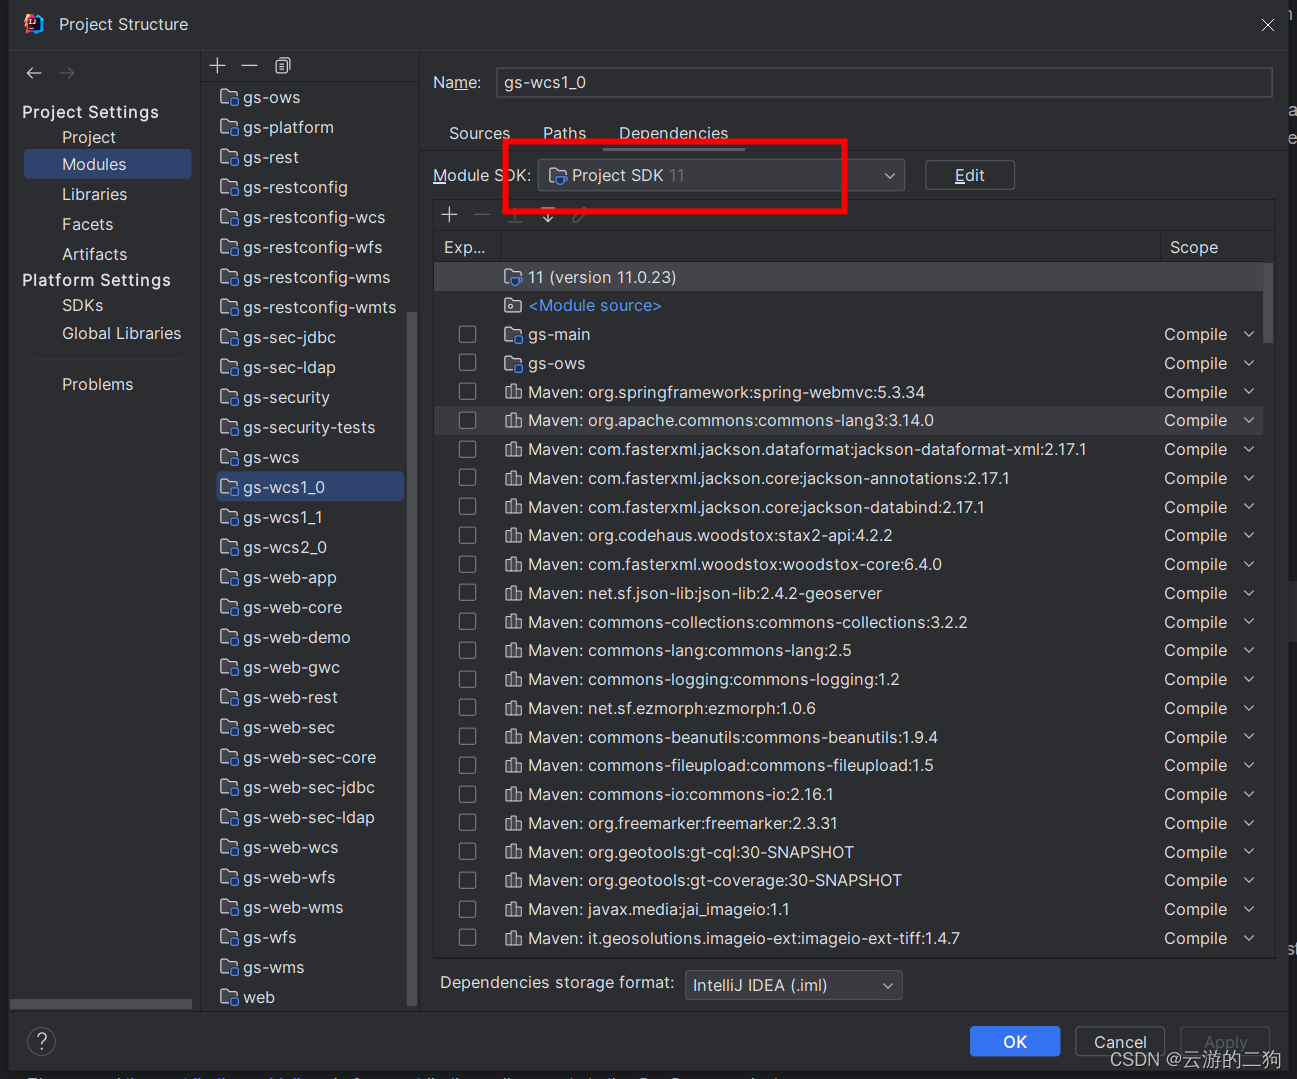Viewport: 1297px width, 1079px height.
Task: Click the gs-platform module folder icon
Action: click(x=229, y=127)
